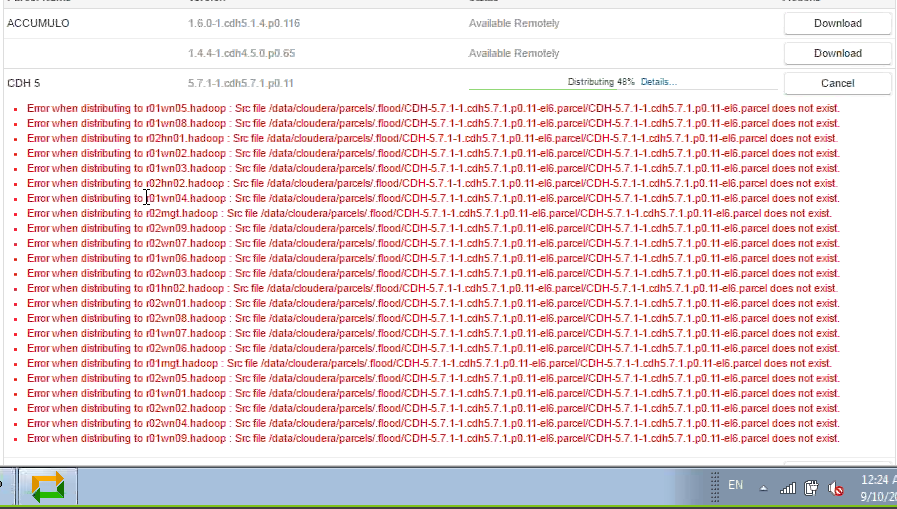
Task: Click the error line for r02wn09.hadoop
Action: tap(433, 228)
